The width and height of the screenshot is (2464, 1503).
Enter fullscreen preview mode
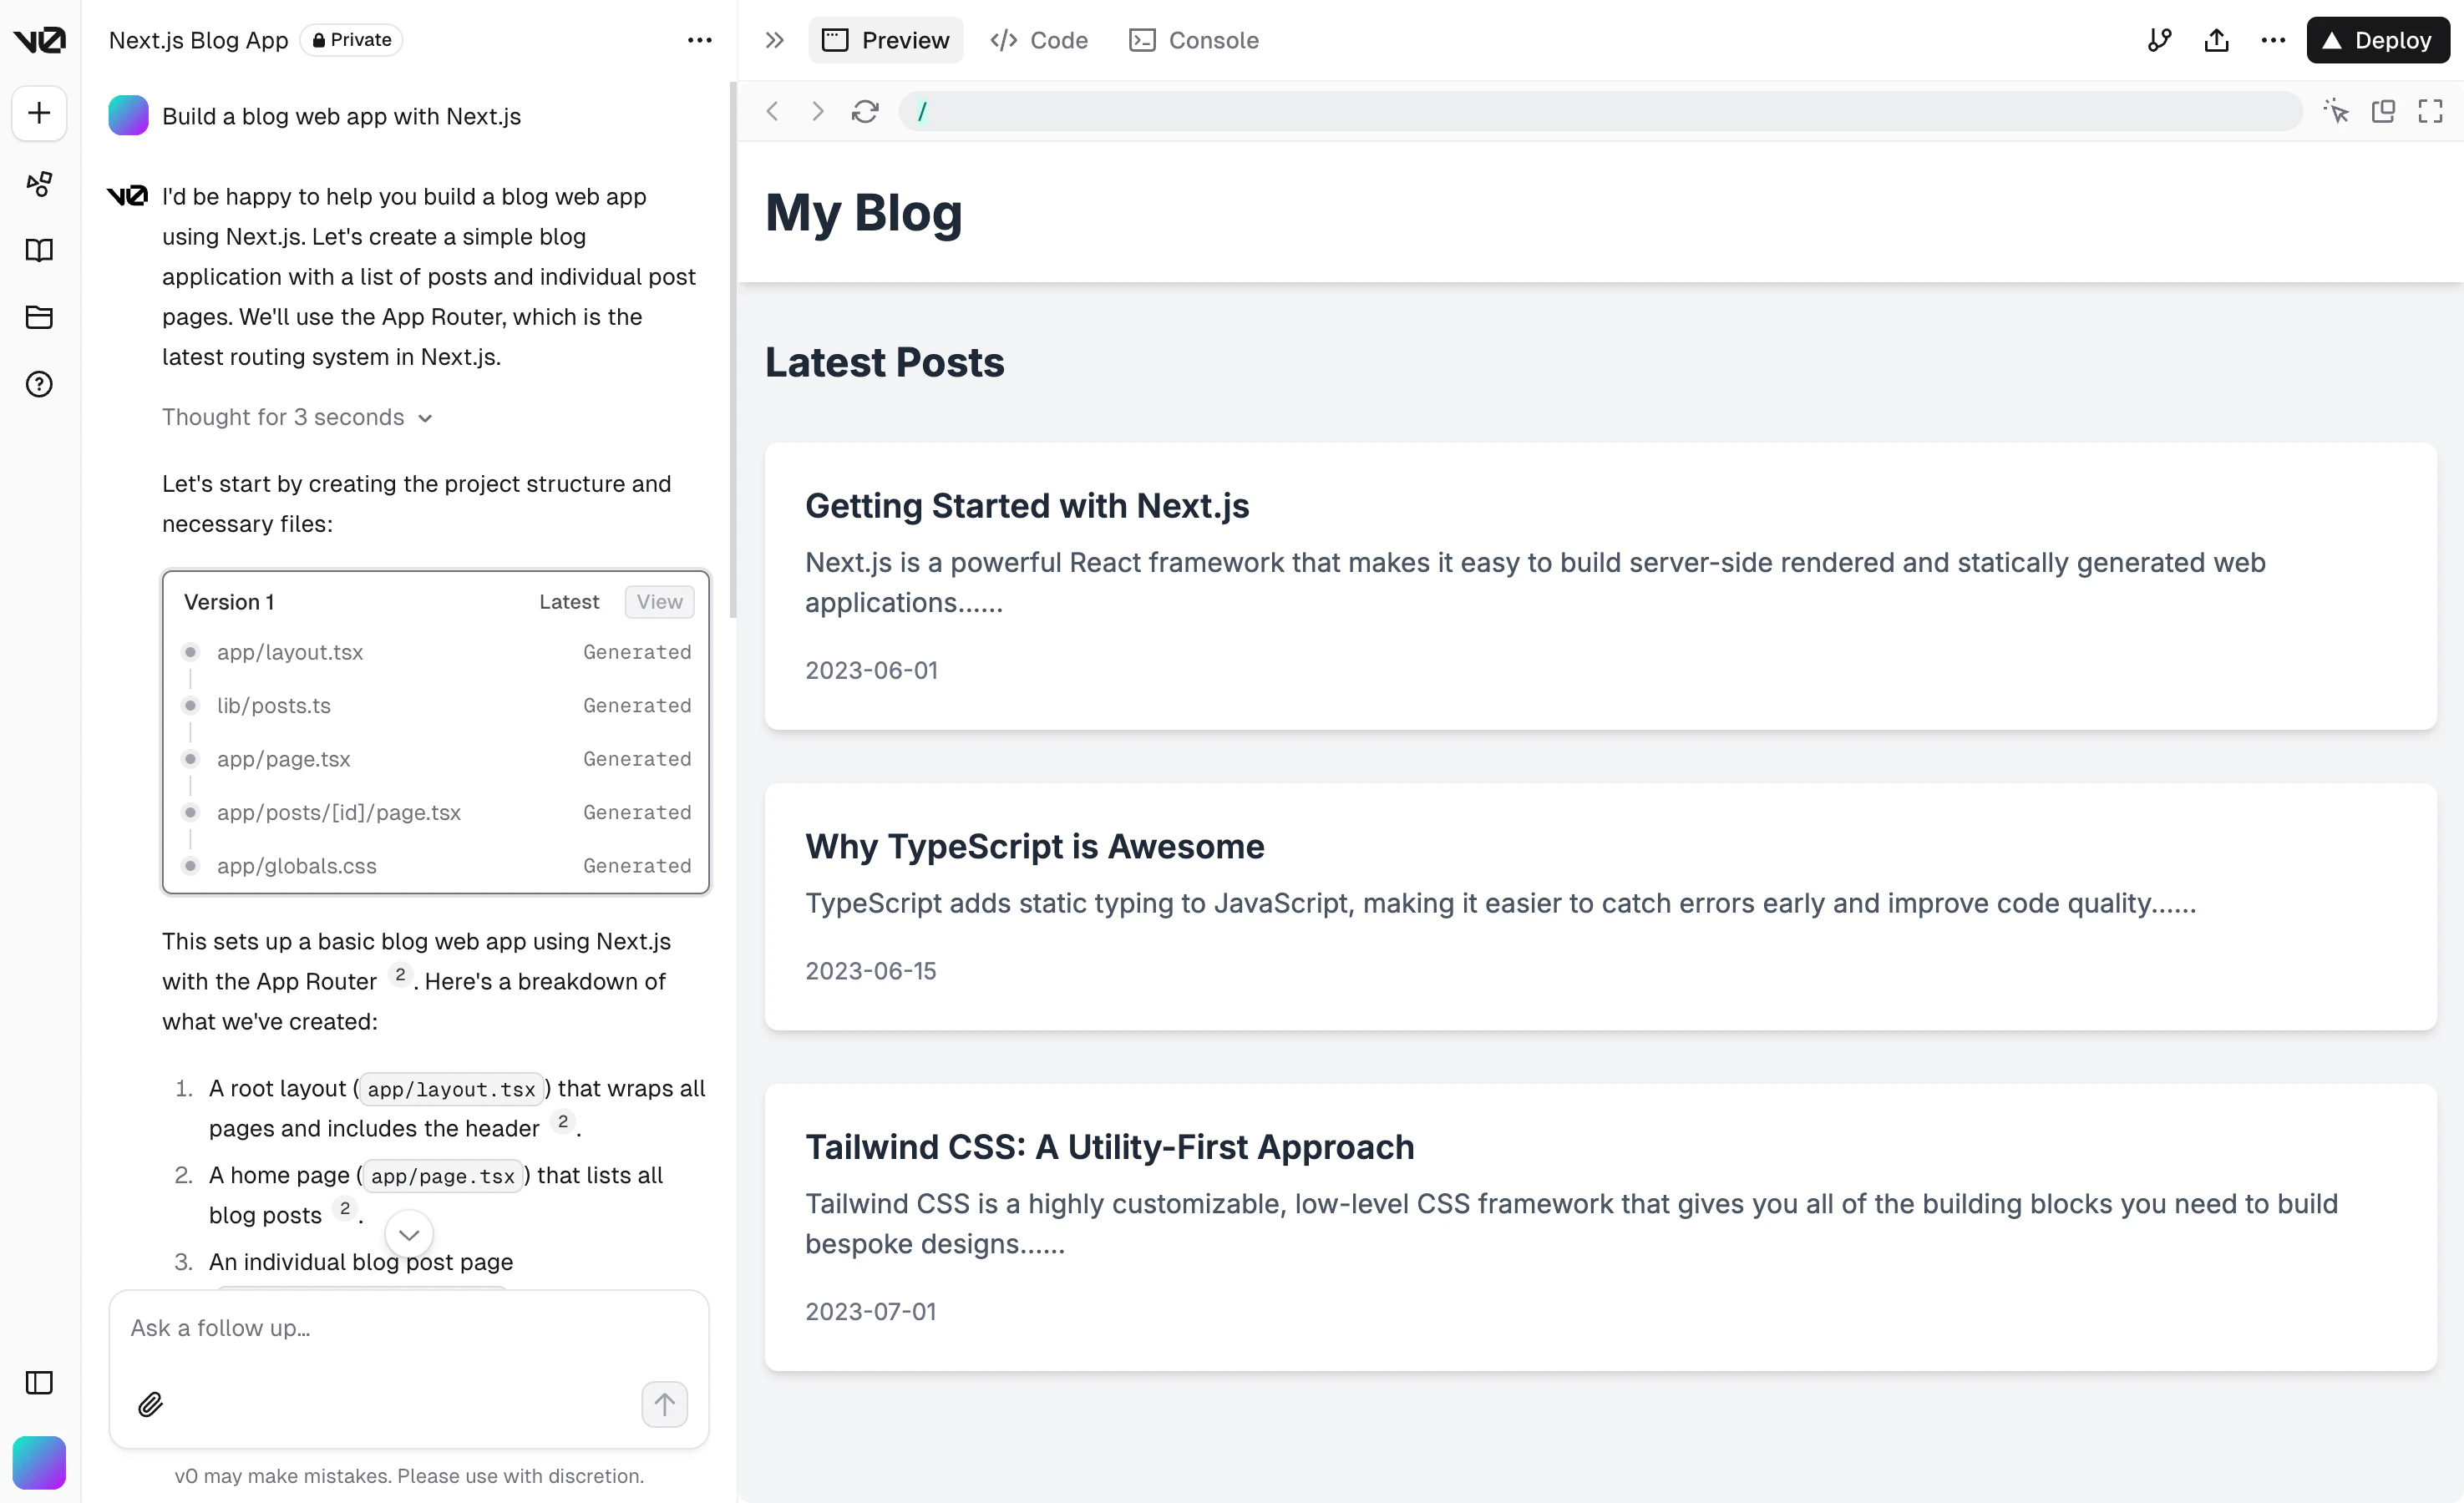pos(2430,111)
